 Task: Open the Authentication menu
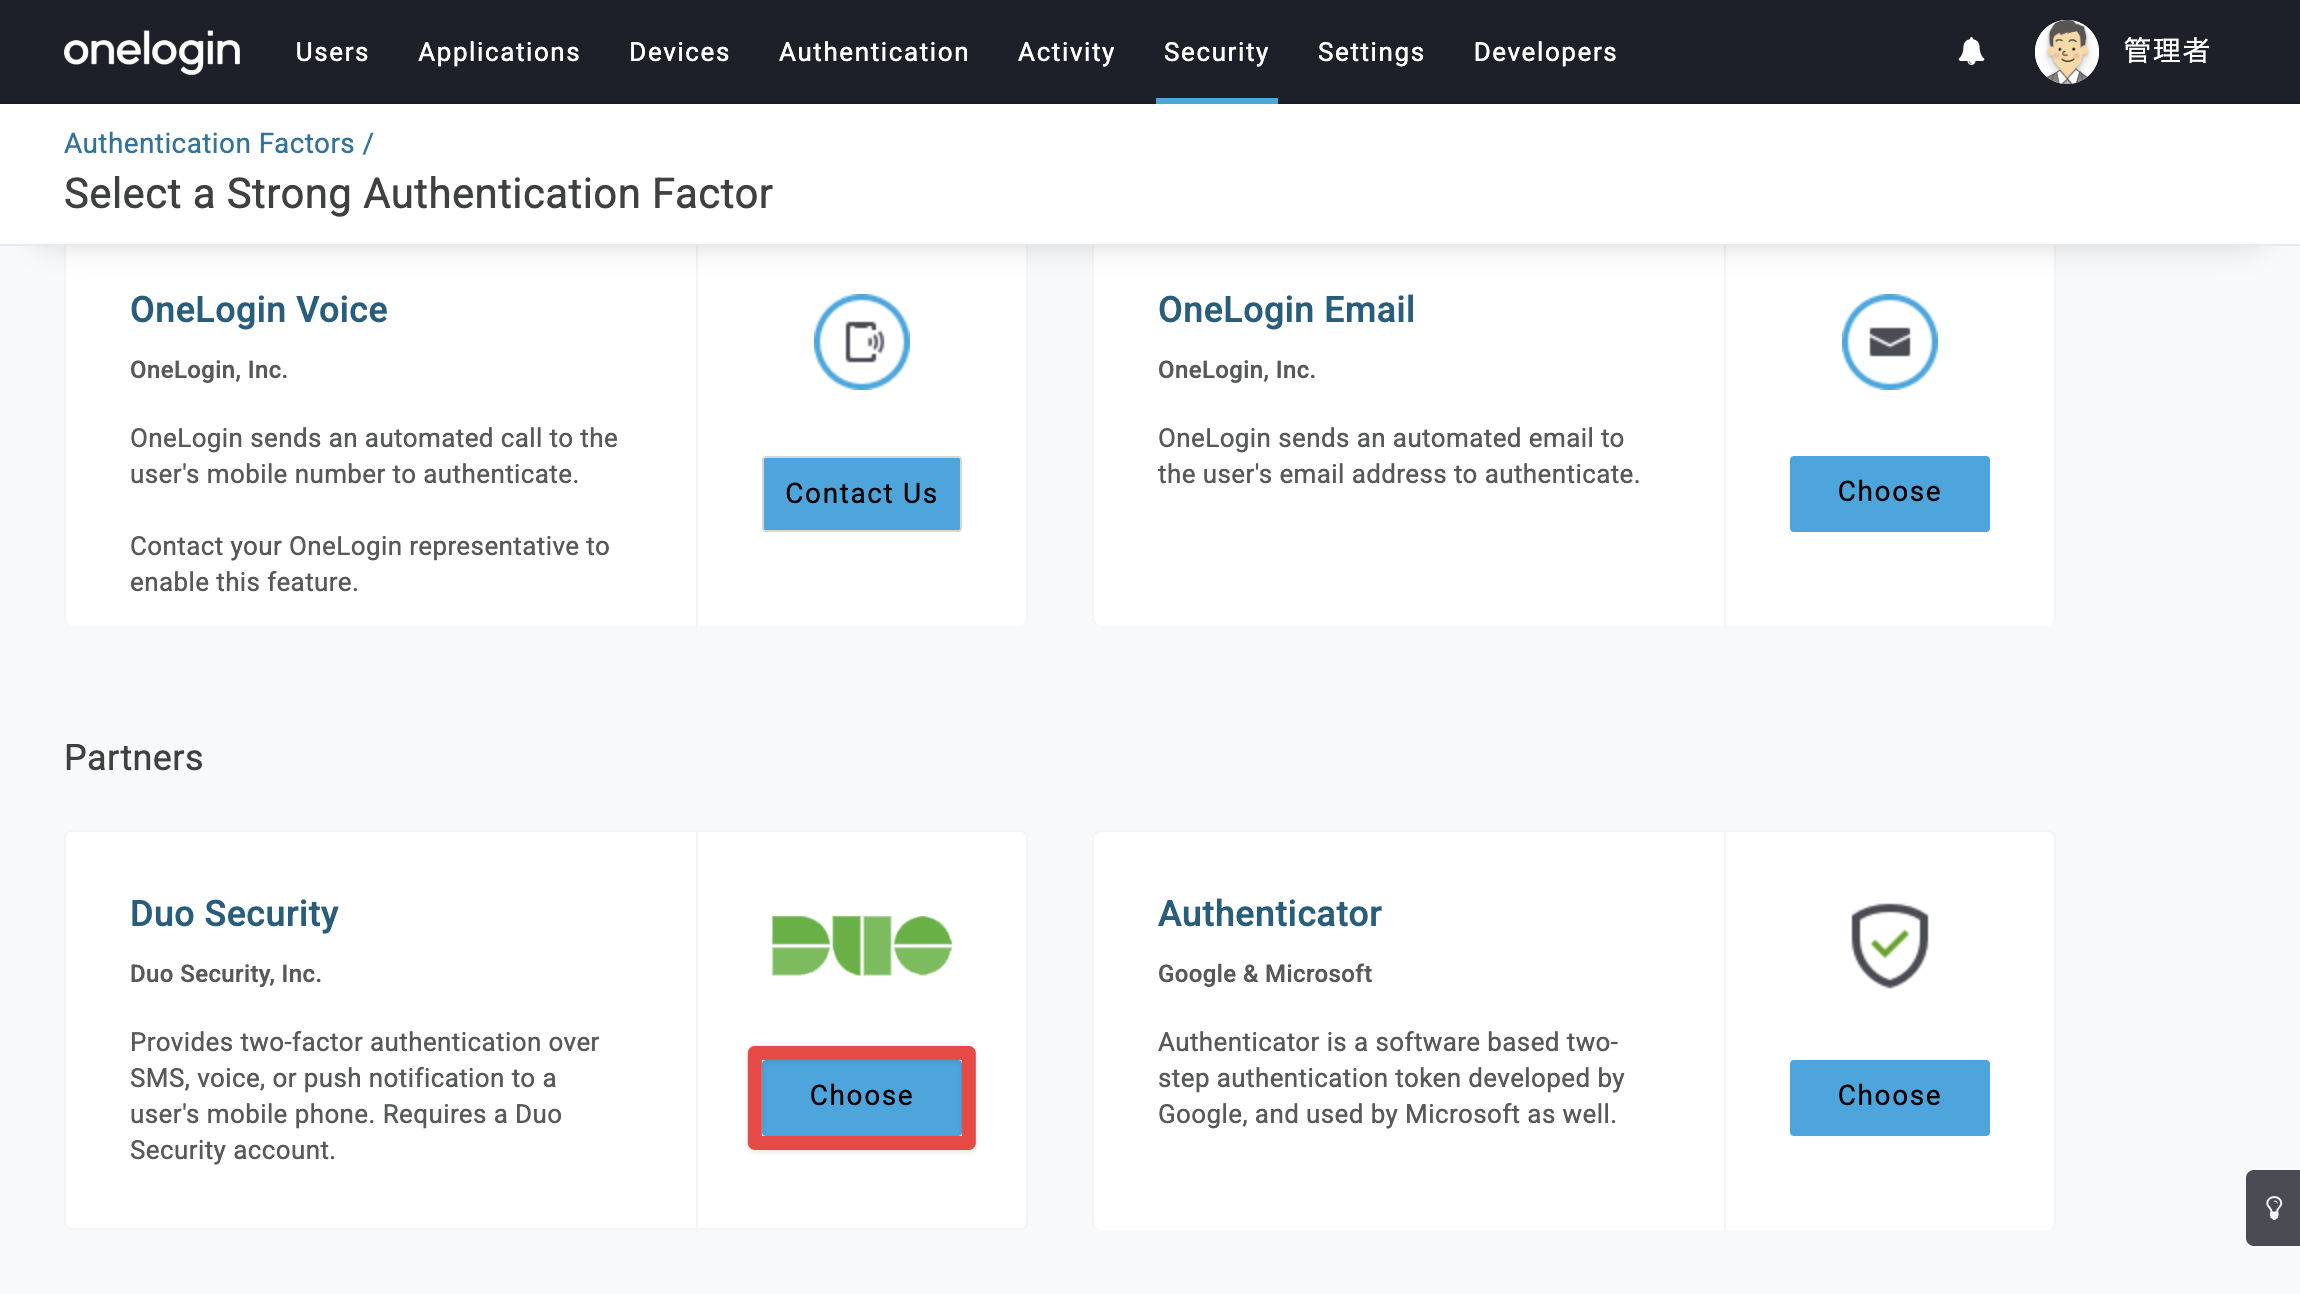874,52
